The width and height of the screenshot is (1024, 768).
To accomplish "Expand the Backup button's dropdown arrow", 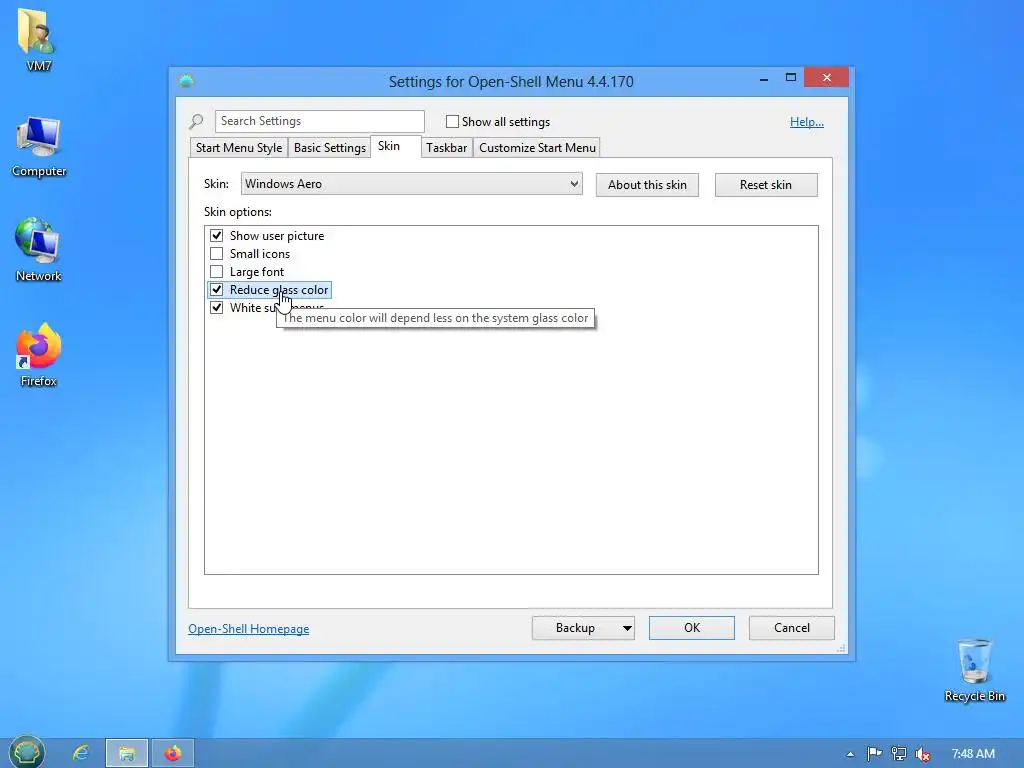I will 627,628.
